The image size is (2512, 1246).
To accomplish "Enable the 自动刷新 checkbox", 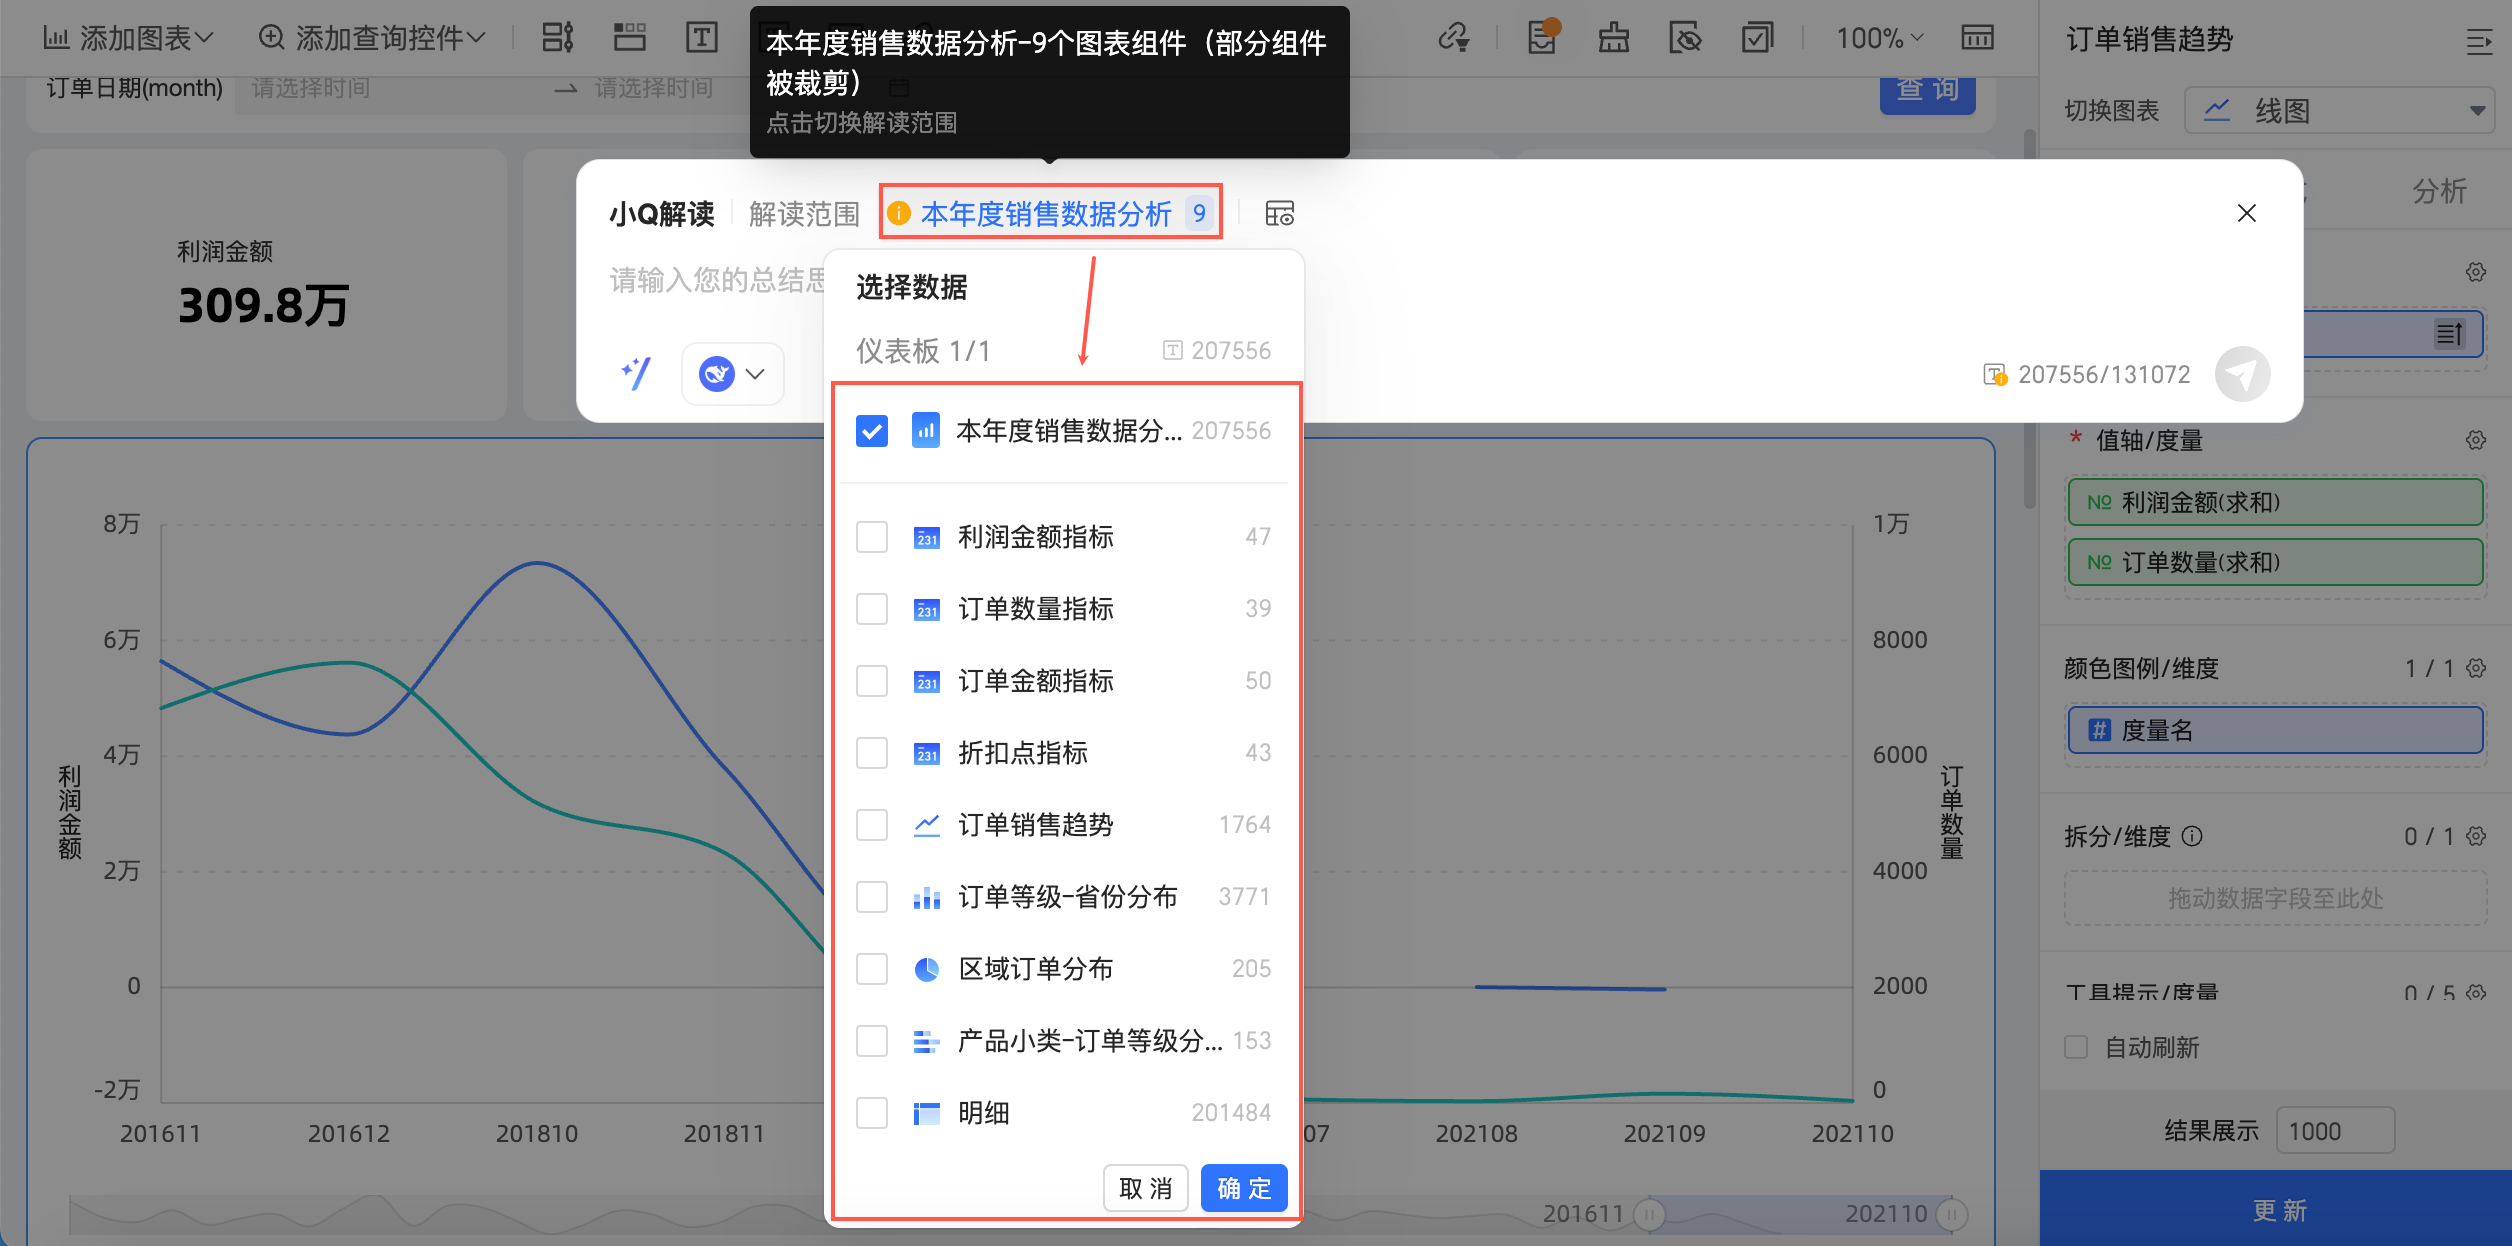I will coord(2076,1047).
